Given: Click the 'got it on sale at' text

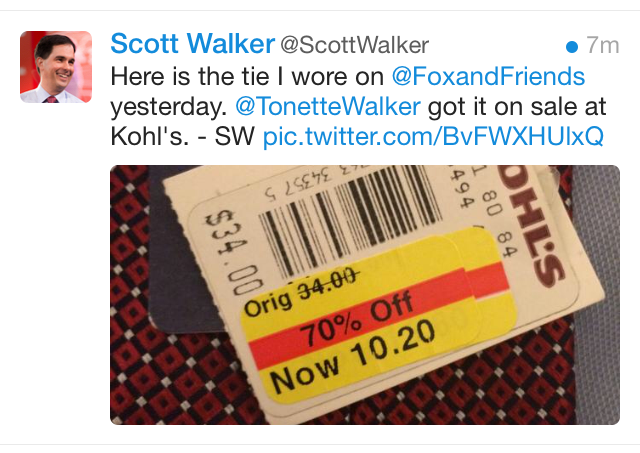Looking at the screenshot, I should pos(517,107).
